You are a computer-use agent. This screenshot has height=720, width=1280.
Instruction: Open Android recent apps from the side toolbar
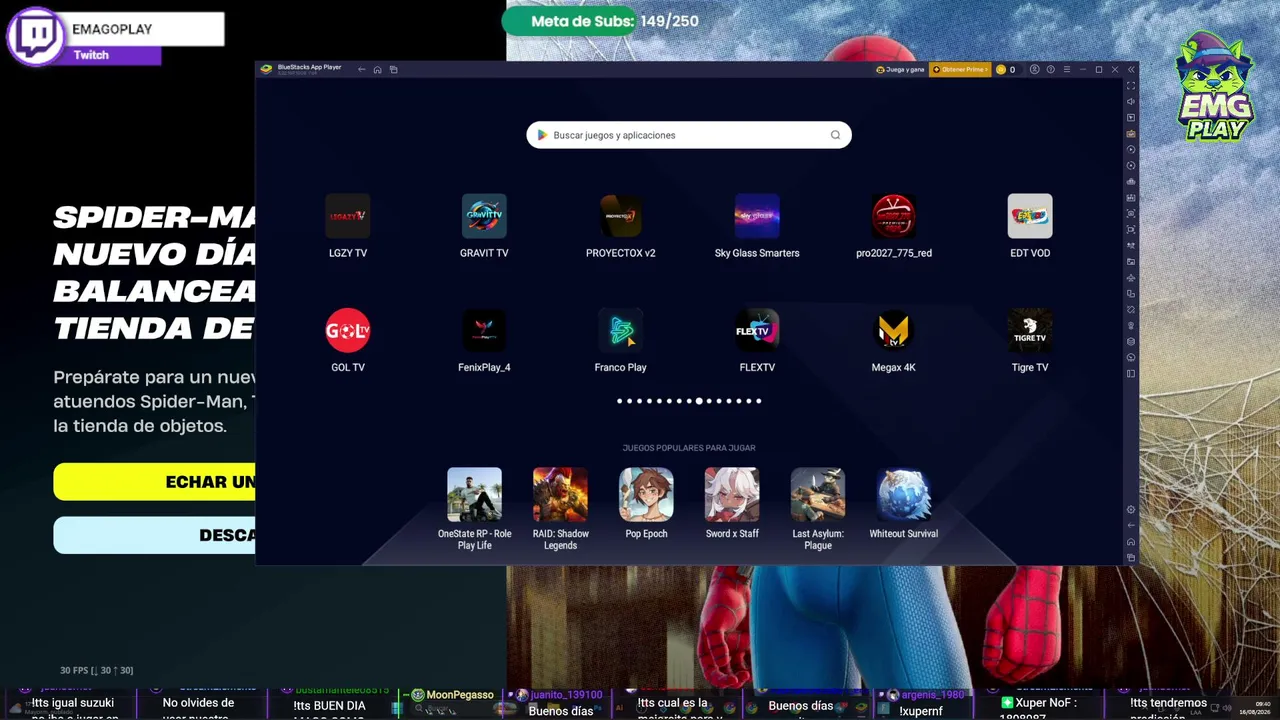tap(1131, 557)
